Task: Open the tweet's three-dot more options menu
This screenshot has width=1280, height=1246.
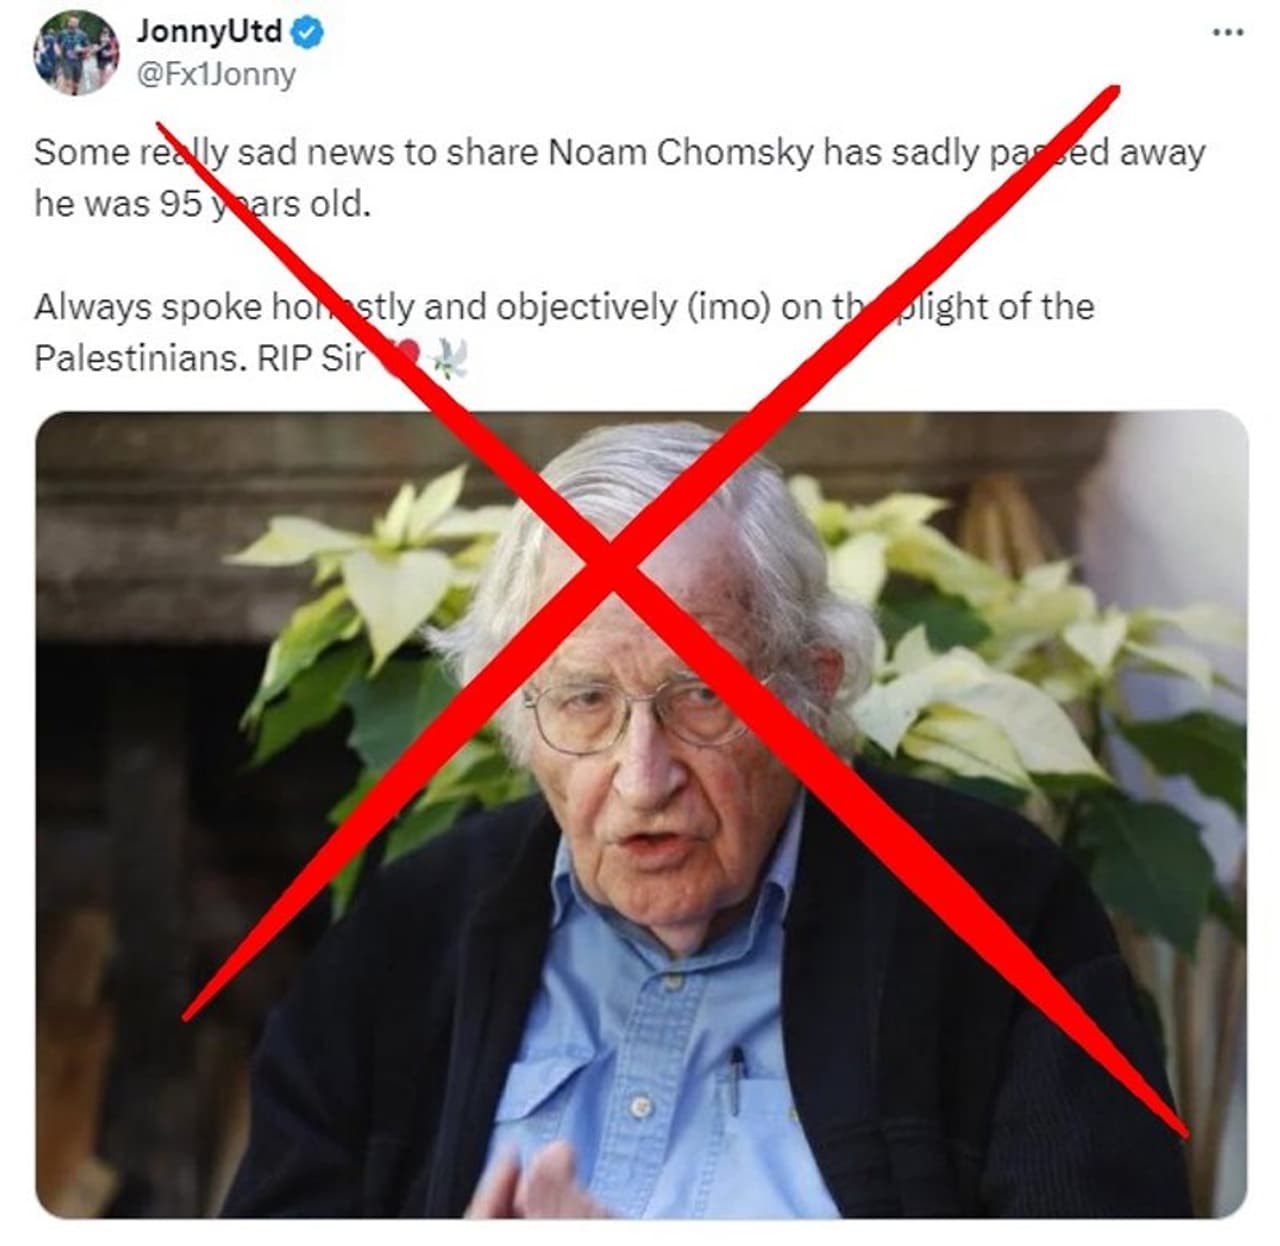Action: click(x=1227, y=32)
